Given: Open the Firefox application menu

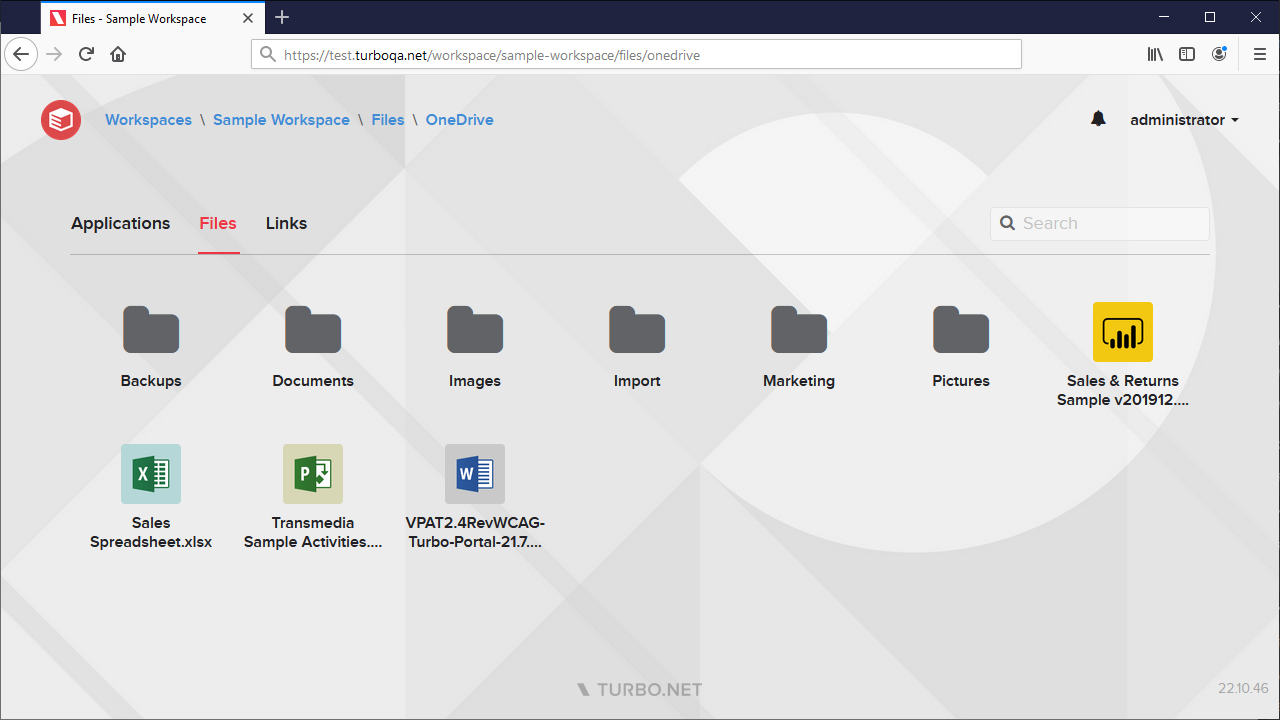Looking at the screenshot, I should pyautogui.click(x=1259, y=54).
